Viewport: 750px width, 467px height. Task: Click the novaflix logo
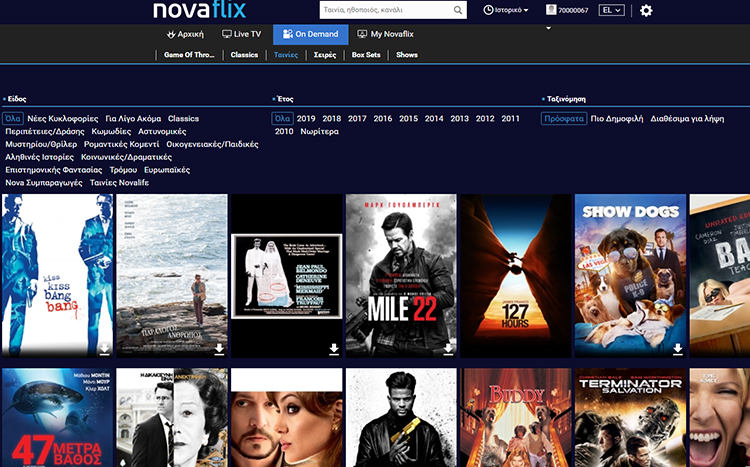pos(199,10)
